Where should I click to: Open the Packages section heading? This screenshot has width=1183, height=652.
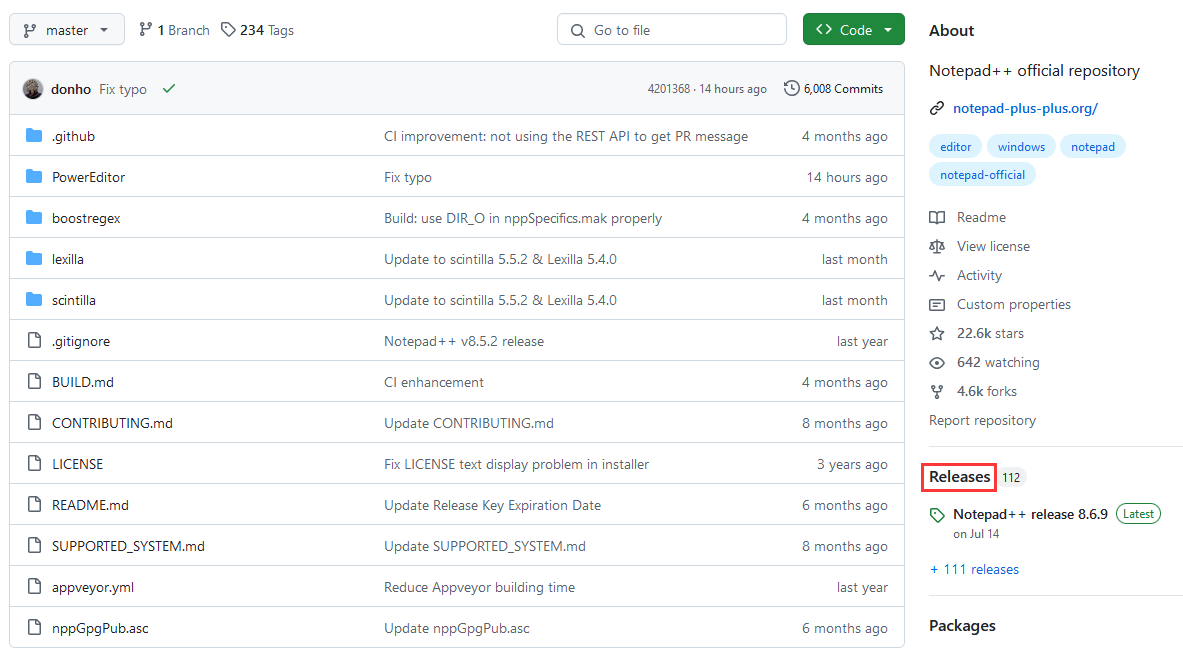tap(962, 626)
